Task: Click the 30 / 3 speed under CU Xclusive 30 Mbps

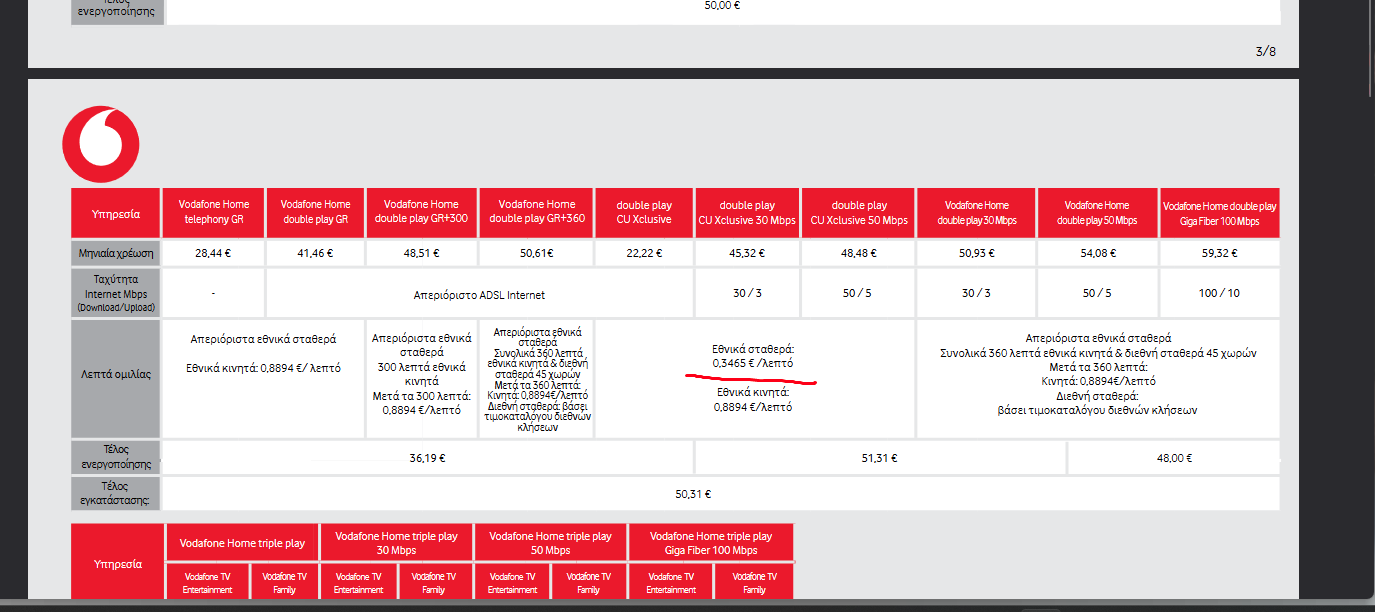Action: (748, 293)
